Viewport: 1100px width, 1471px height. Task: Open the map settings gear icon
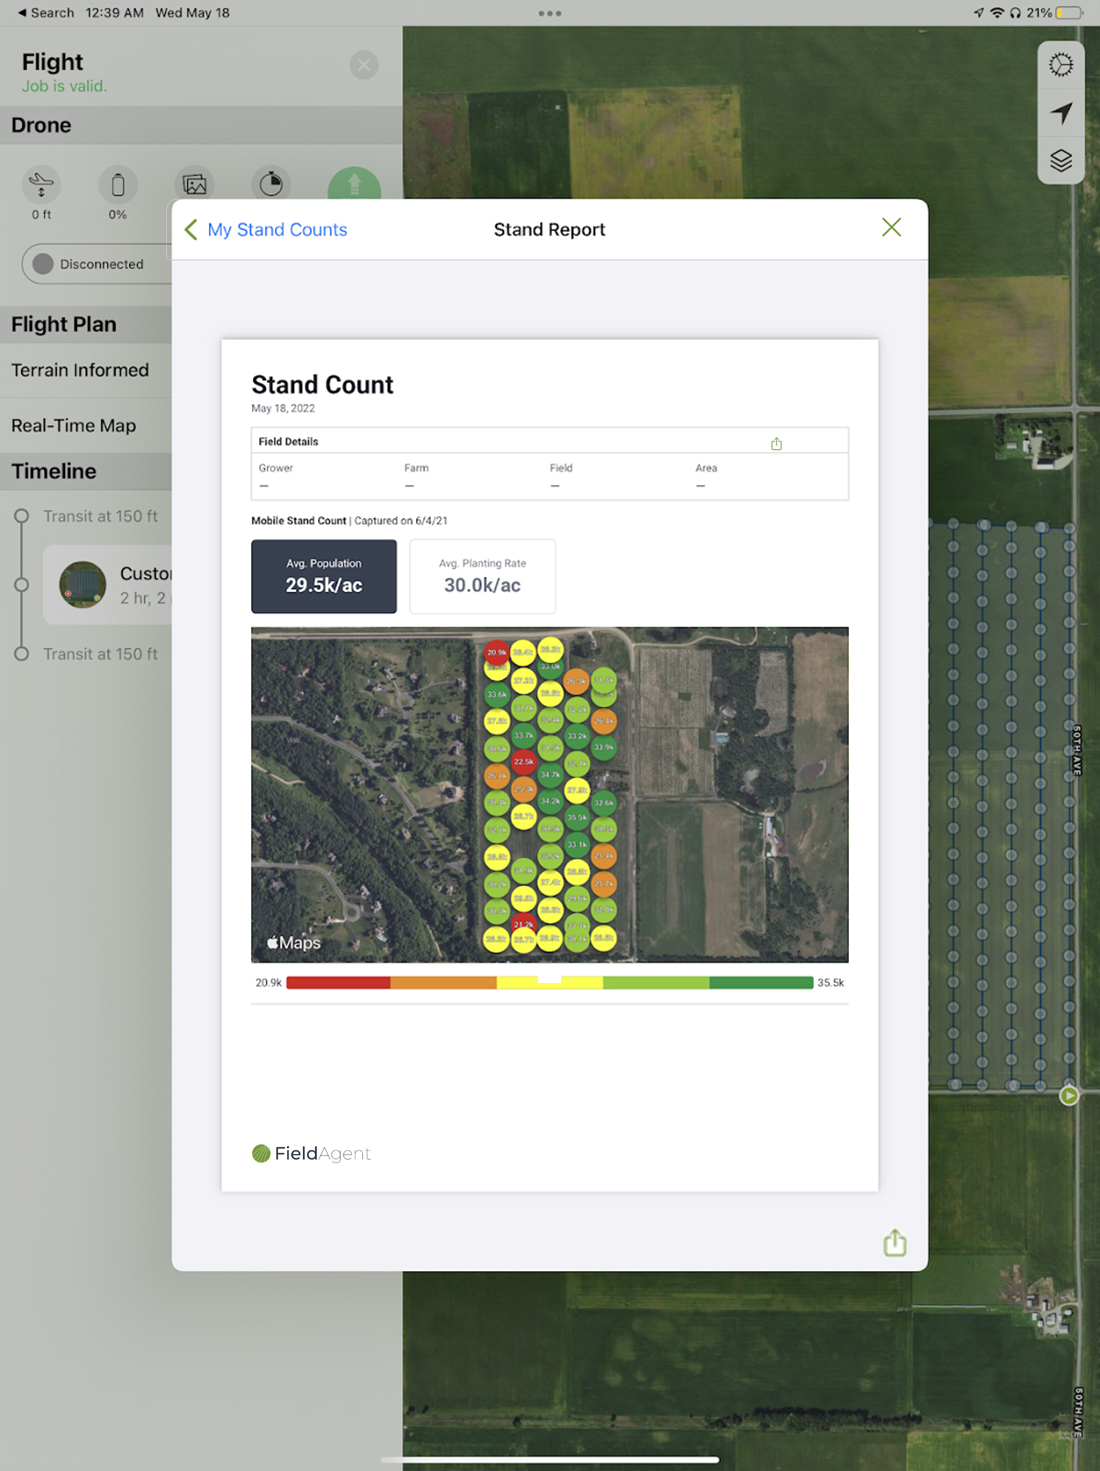[x=1061, y=65]
